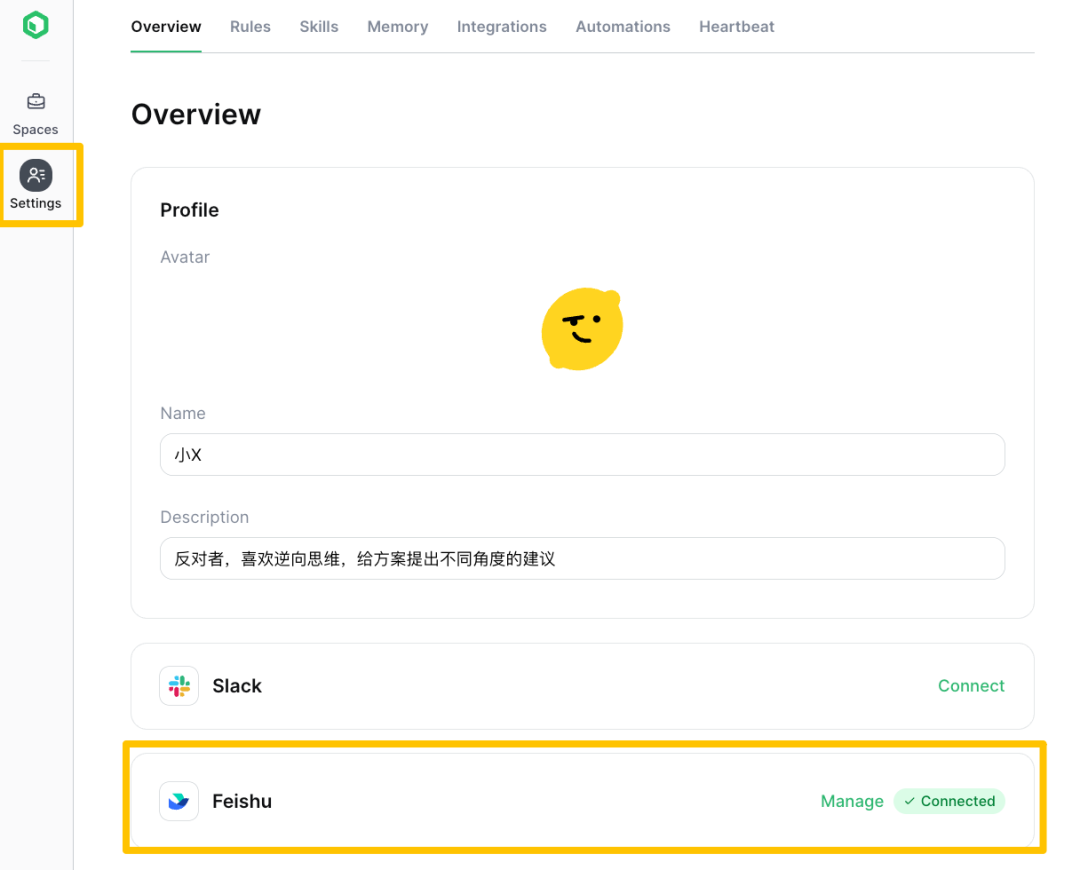Click the checkmark in the Connected badge

910,801
